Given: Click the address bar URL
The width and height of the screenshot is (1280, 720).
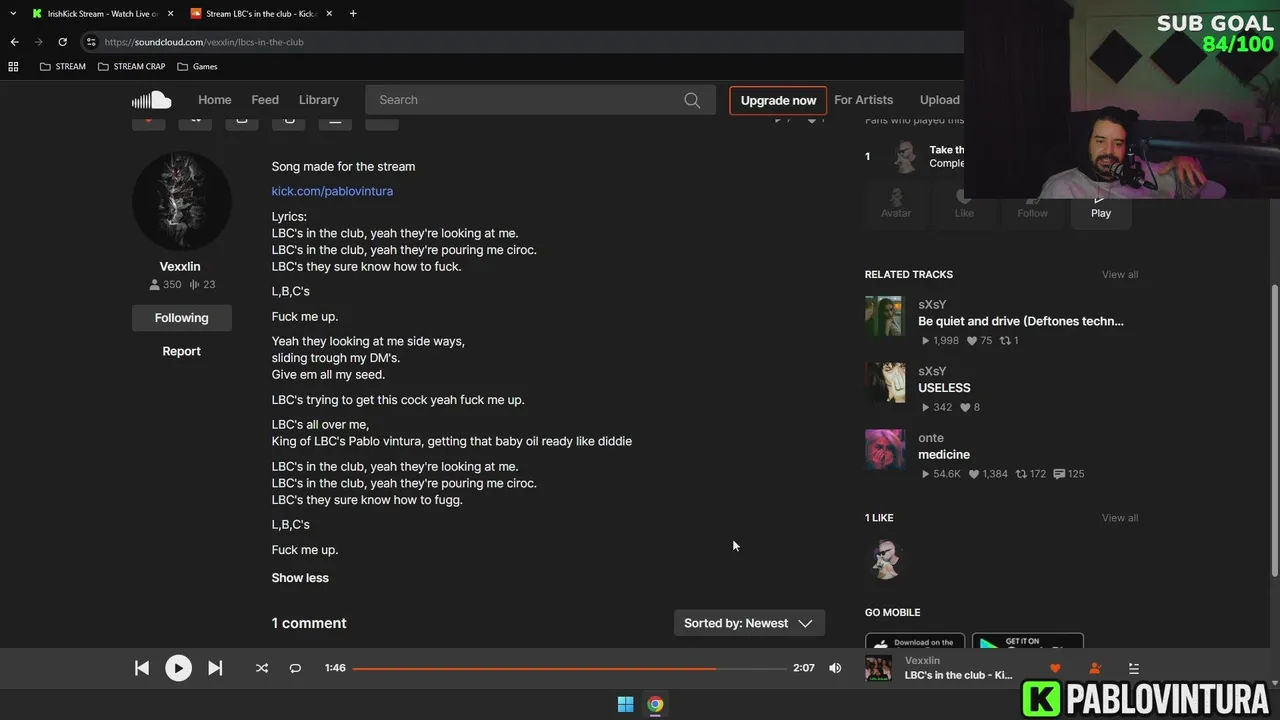Looking at the screenshot, I should point(204,42).
